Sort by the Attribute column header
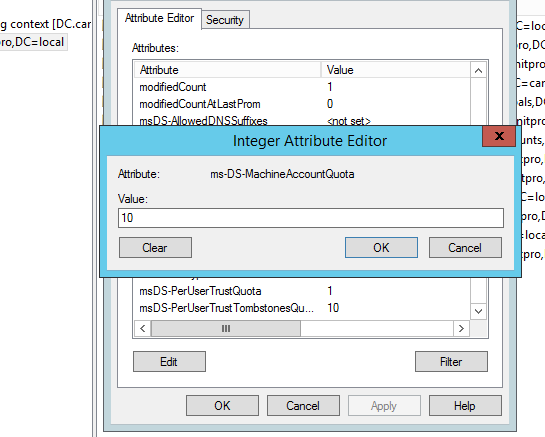Viewport: 545px width, 437px height. 227,70
